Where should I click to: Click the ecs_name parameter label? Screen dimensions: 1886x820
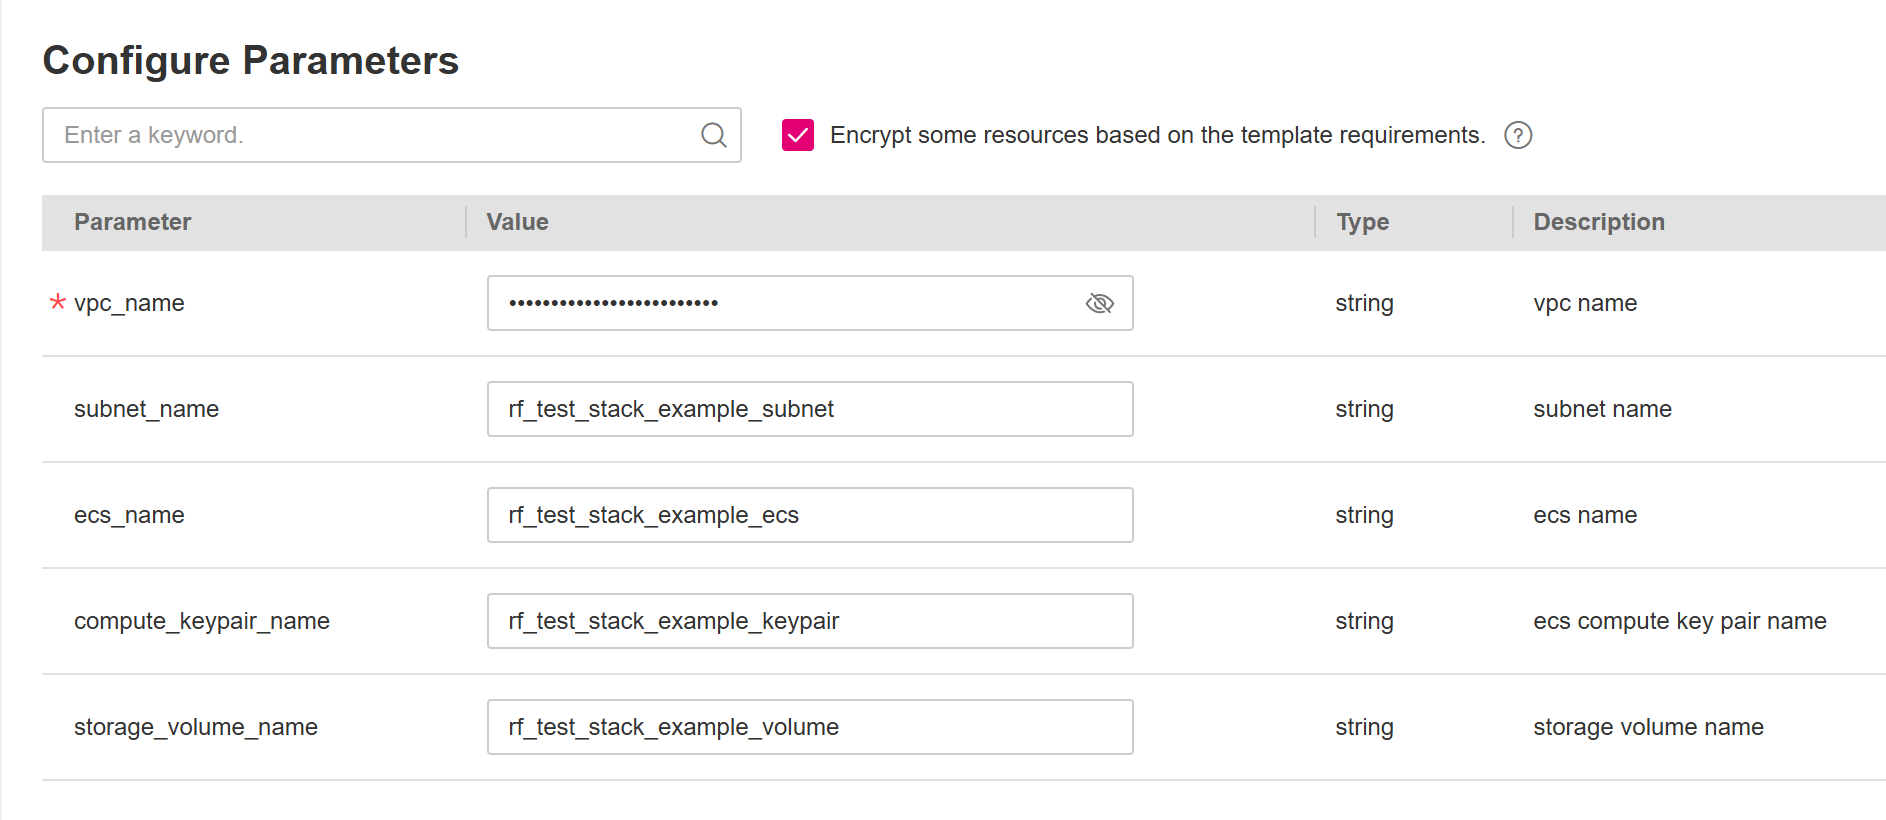point(129,515)
